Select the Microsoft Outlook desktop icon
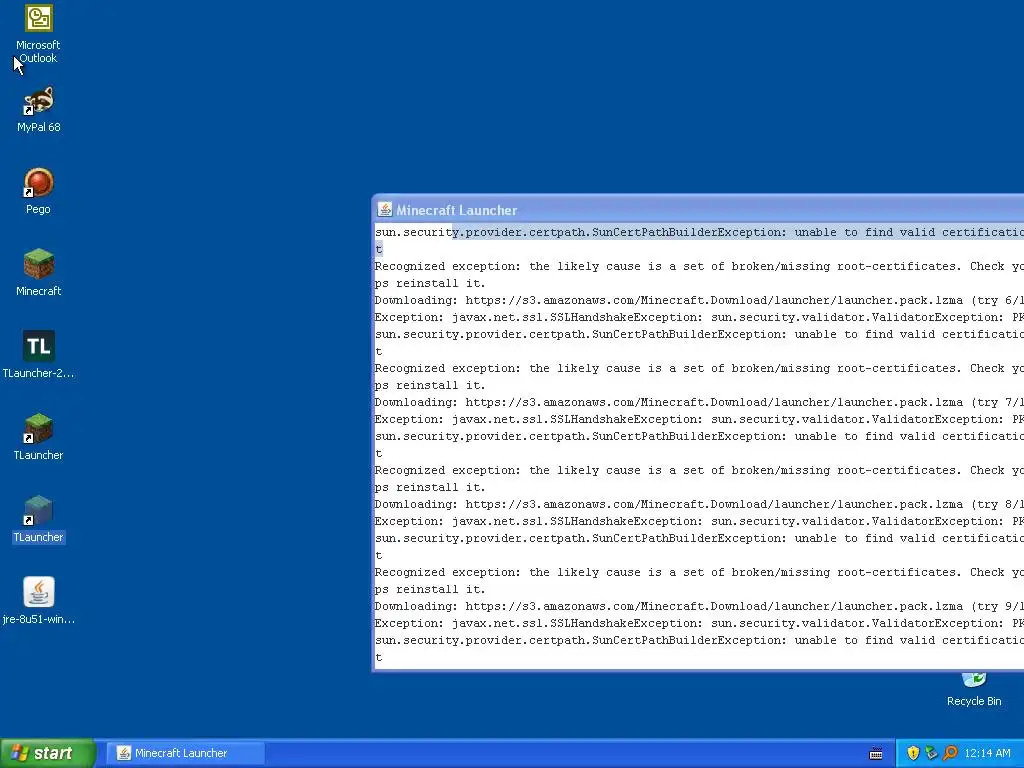 [x=38, y=34]
